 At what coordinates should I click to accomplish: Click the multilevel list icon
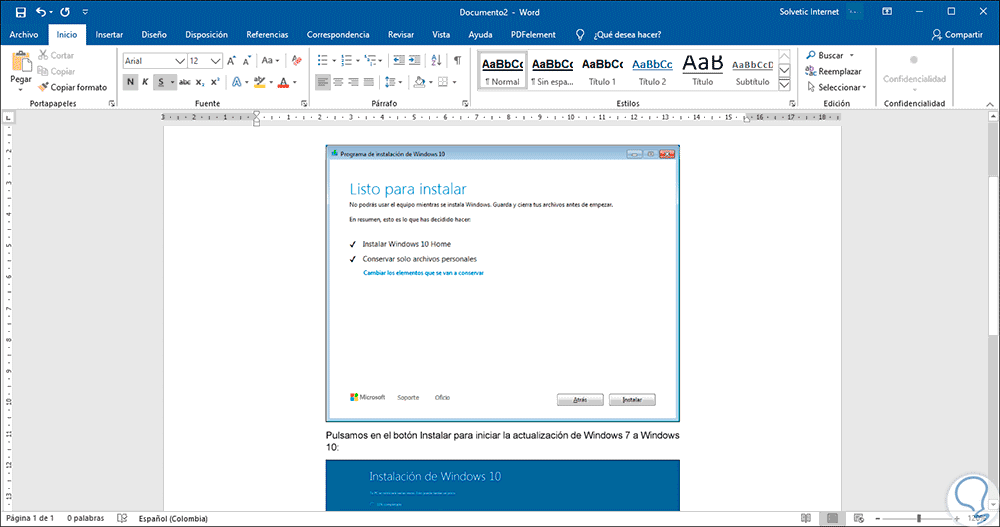pyautogui.click(x=370, y=61)
